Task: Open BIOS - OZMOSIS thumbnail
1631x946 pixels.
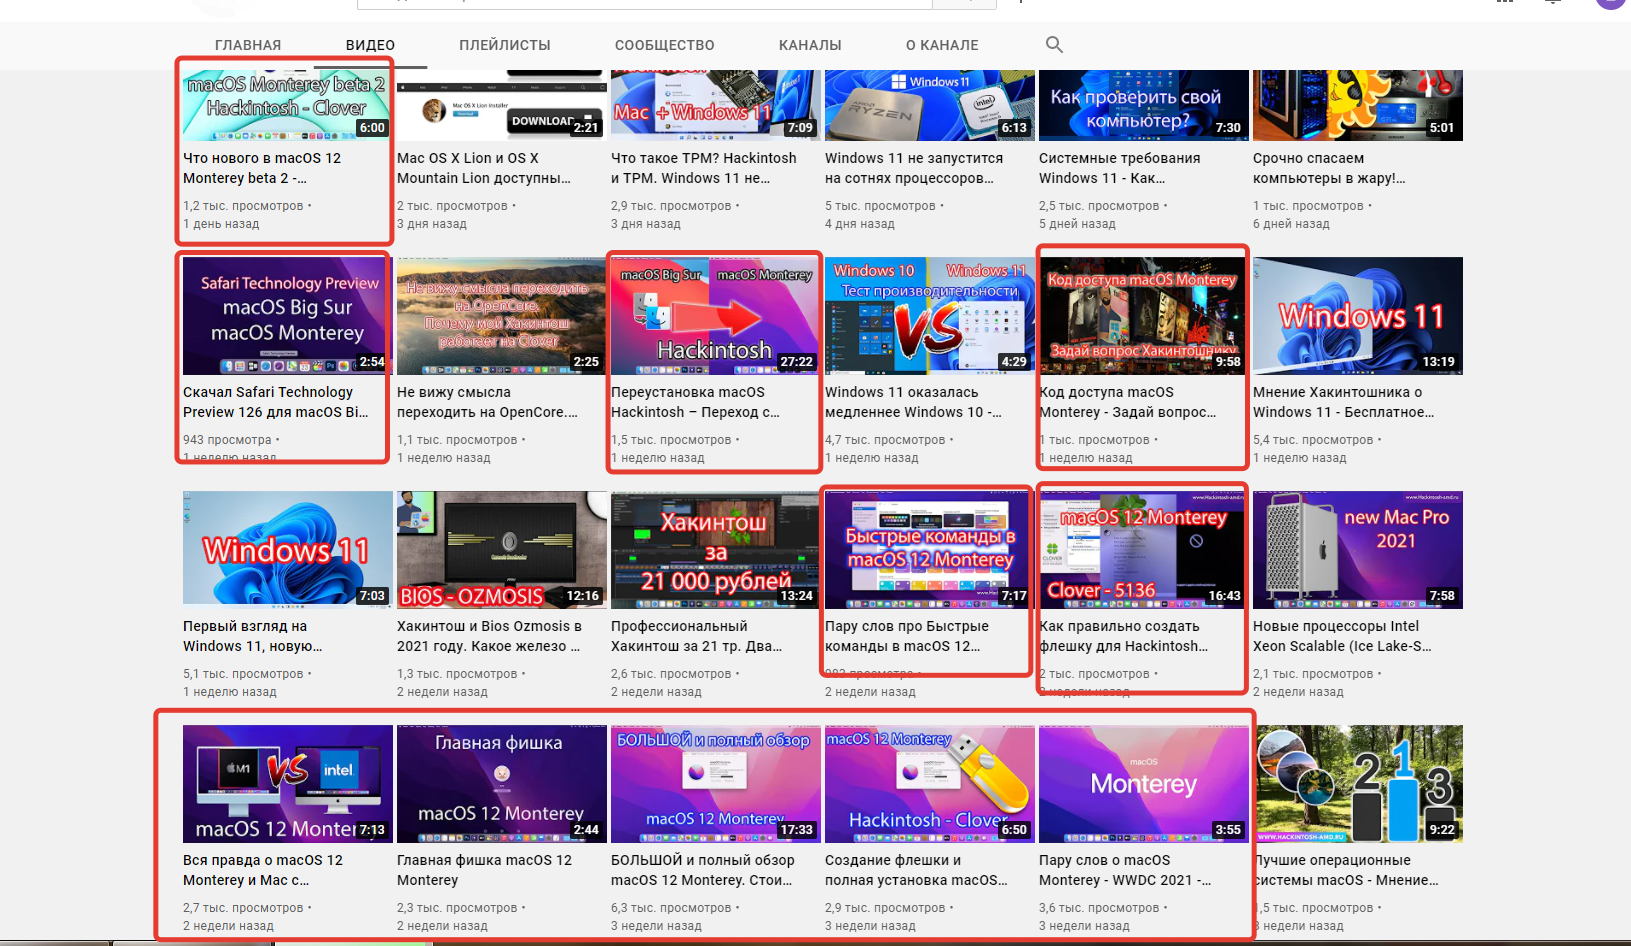Action: tap(502, 550)
